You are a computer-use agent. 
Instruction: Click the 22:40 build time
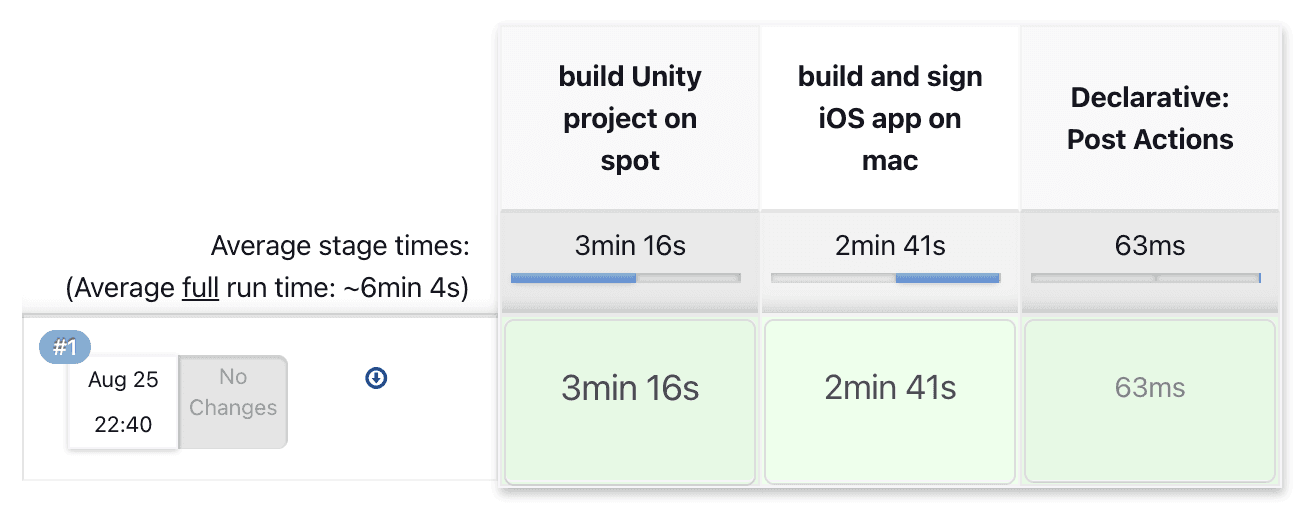[x=123, y=425]
